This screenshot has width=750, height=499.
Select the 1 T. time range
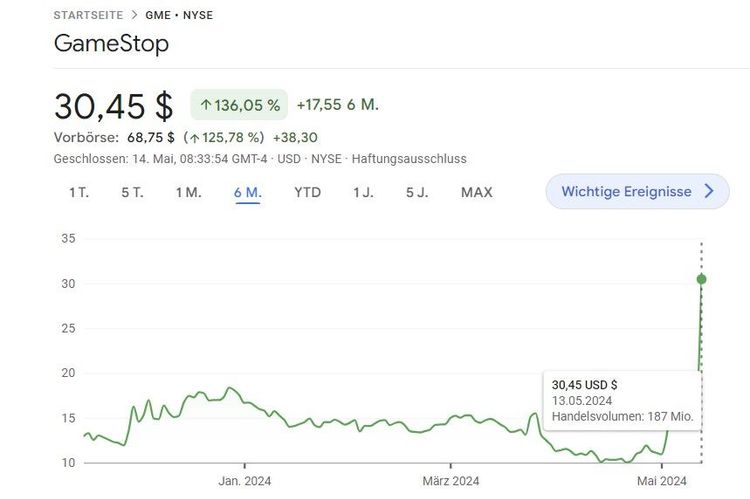pyautogui.click(x=79, y=192)
